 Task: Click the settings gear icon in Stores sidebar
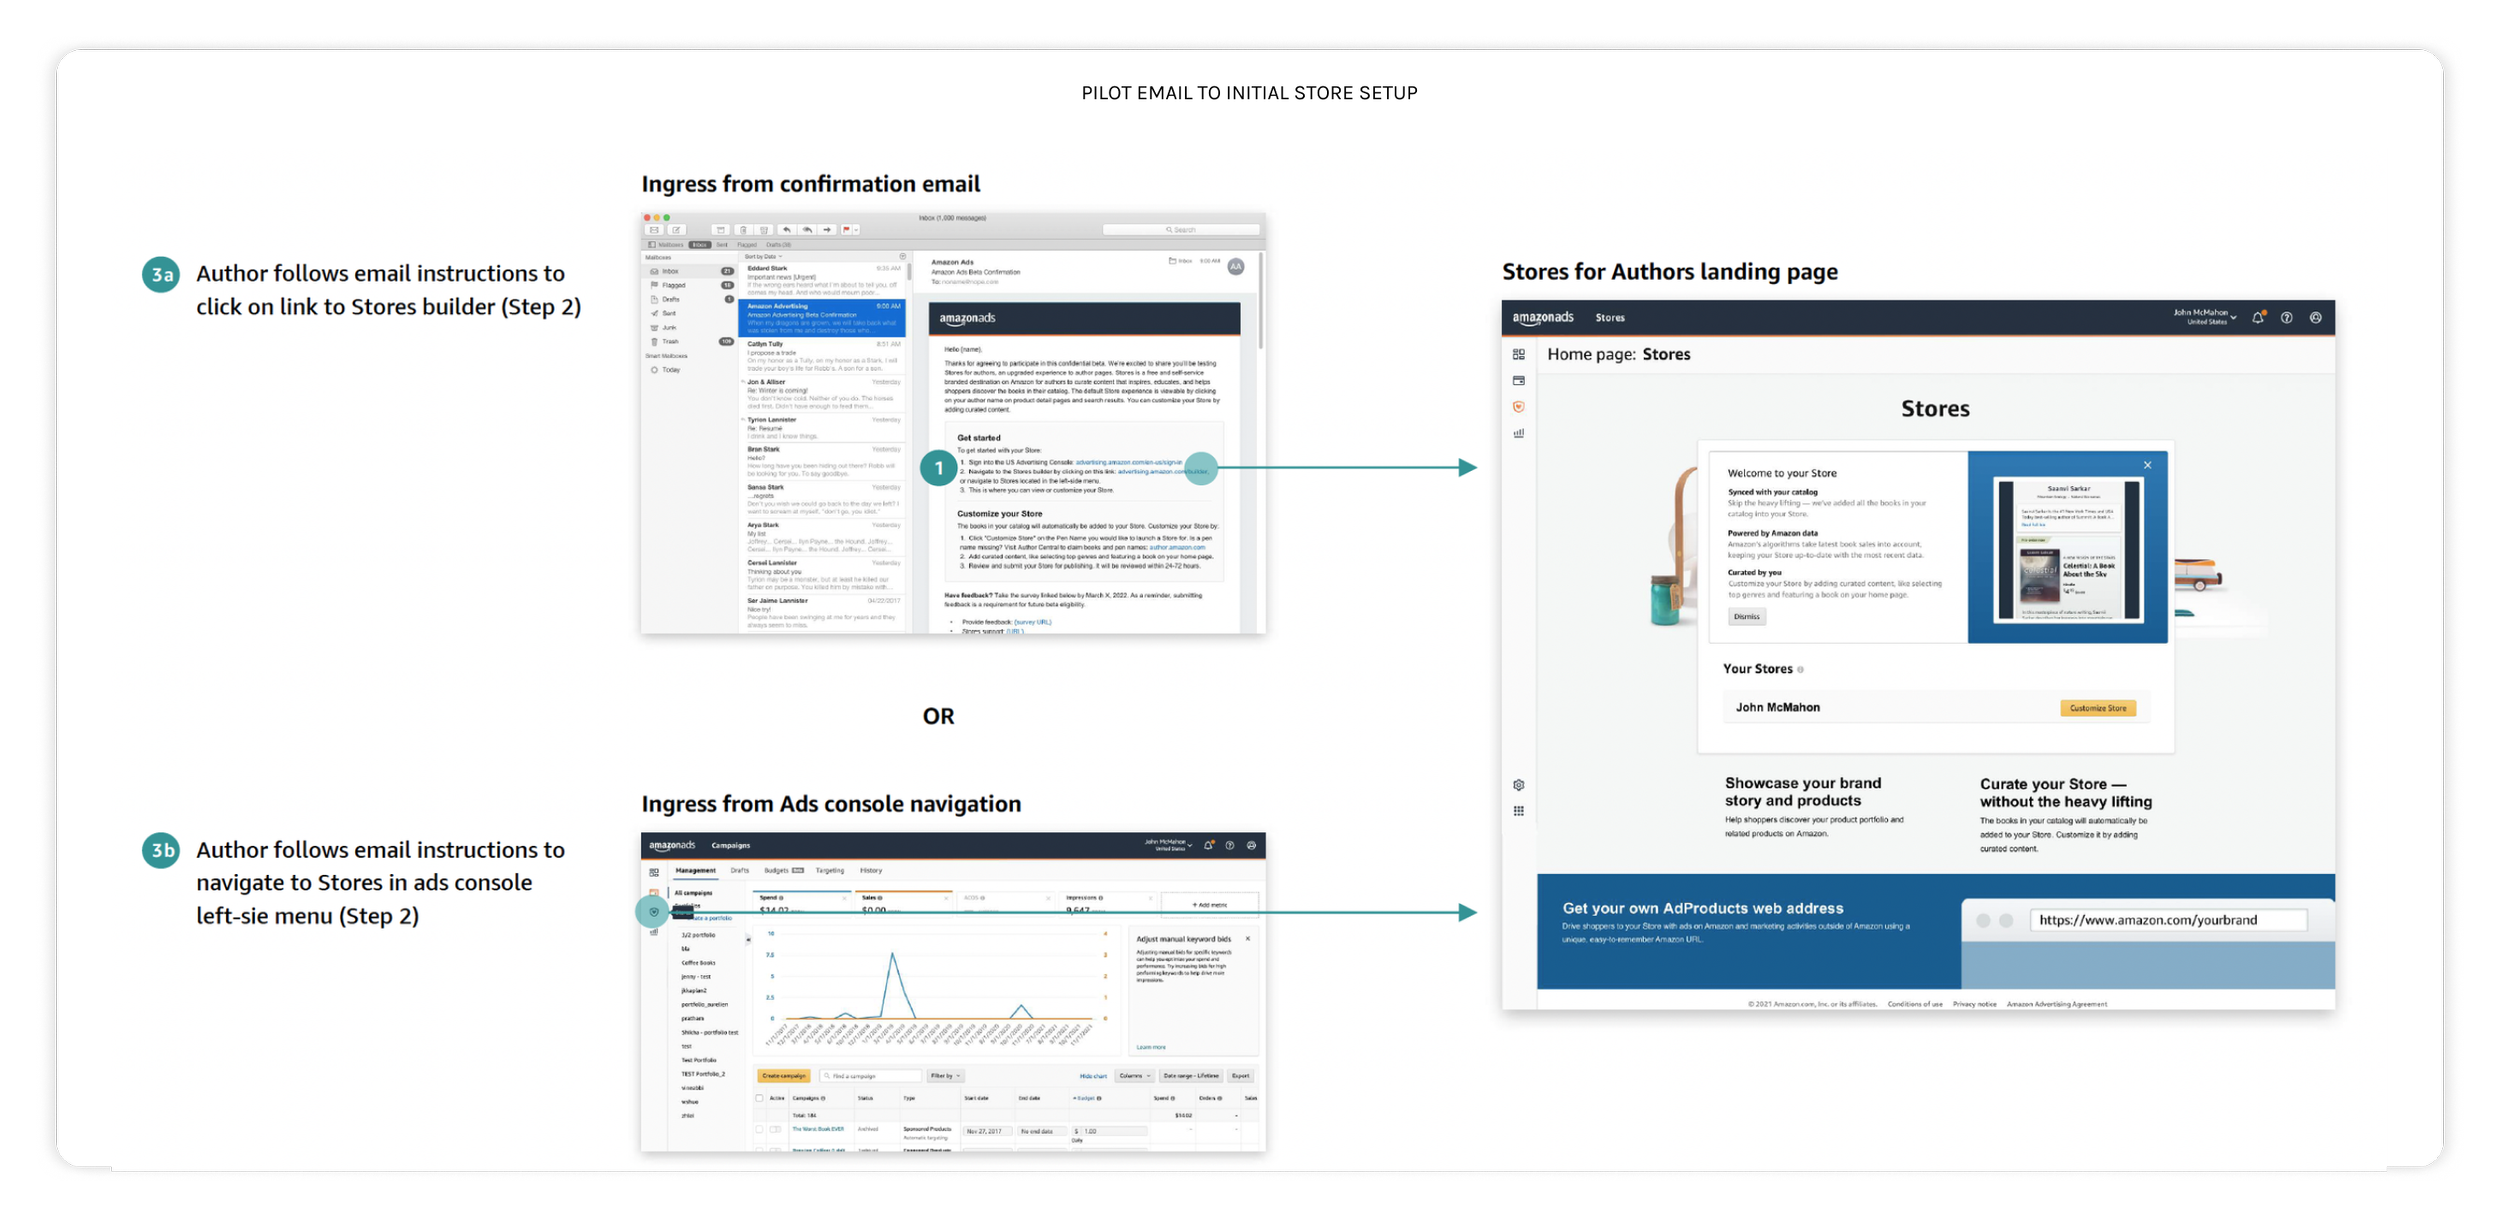click(1518, 785)
